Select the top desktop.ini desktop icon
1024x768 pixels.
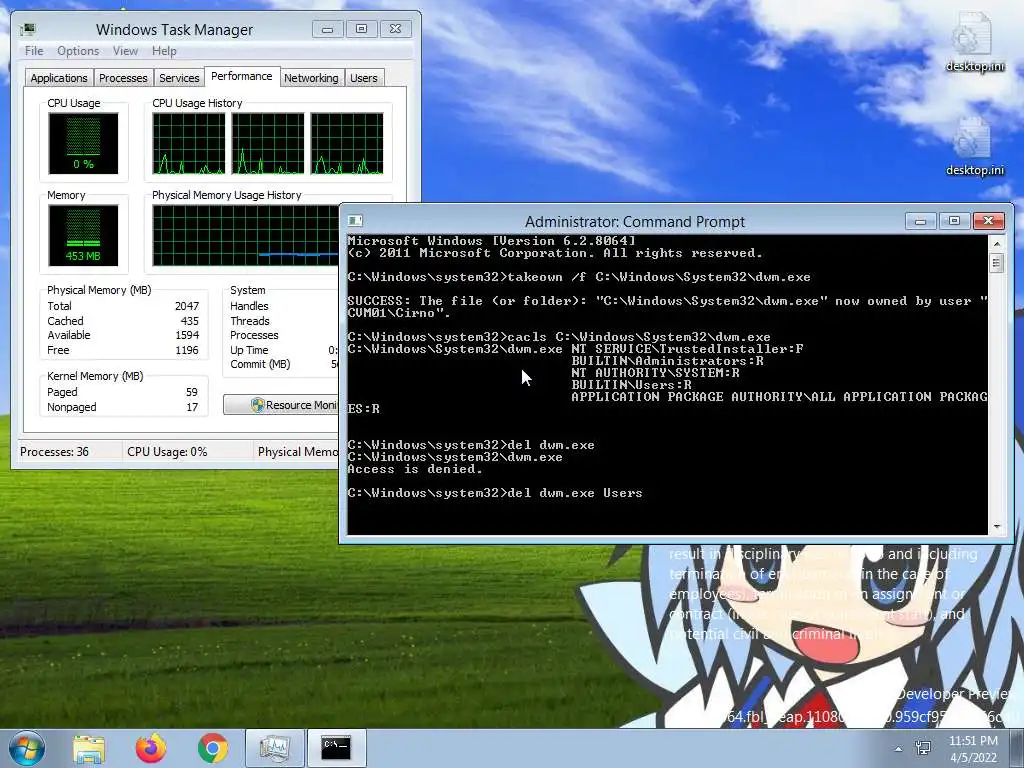[974, 42]
